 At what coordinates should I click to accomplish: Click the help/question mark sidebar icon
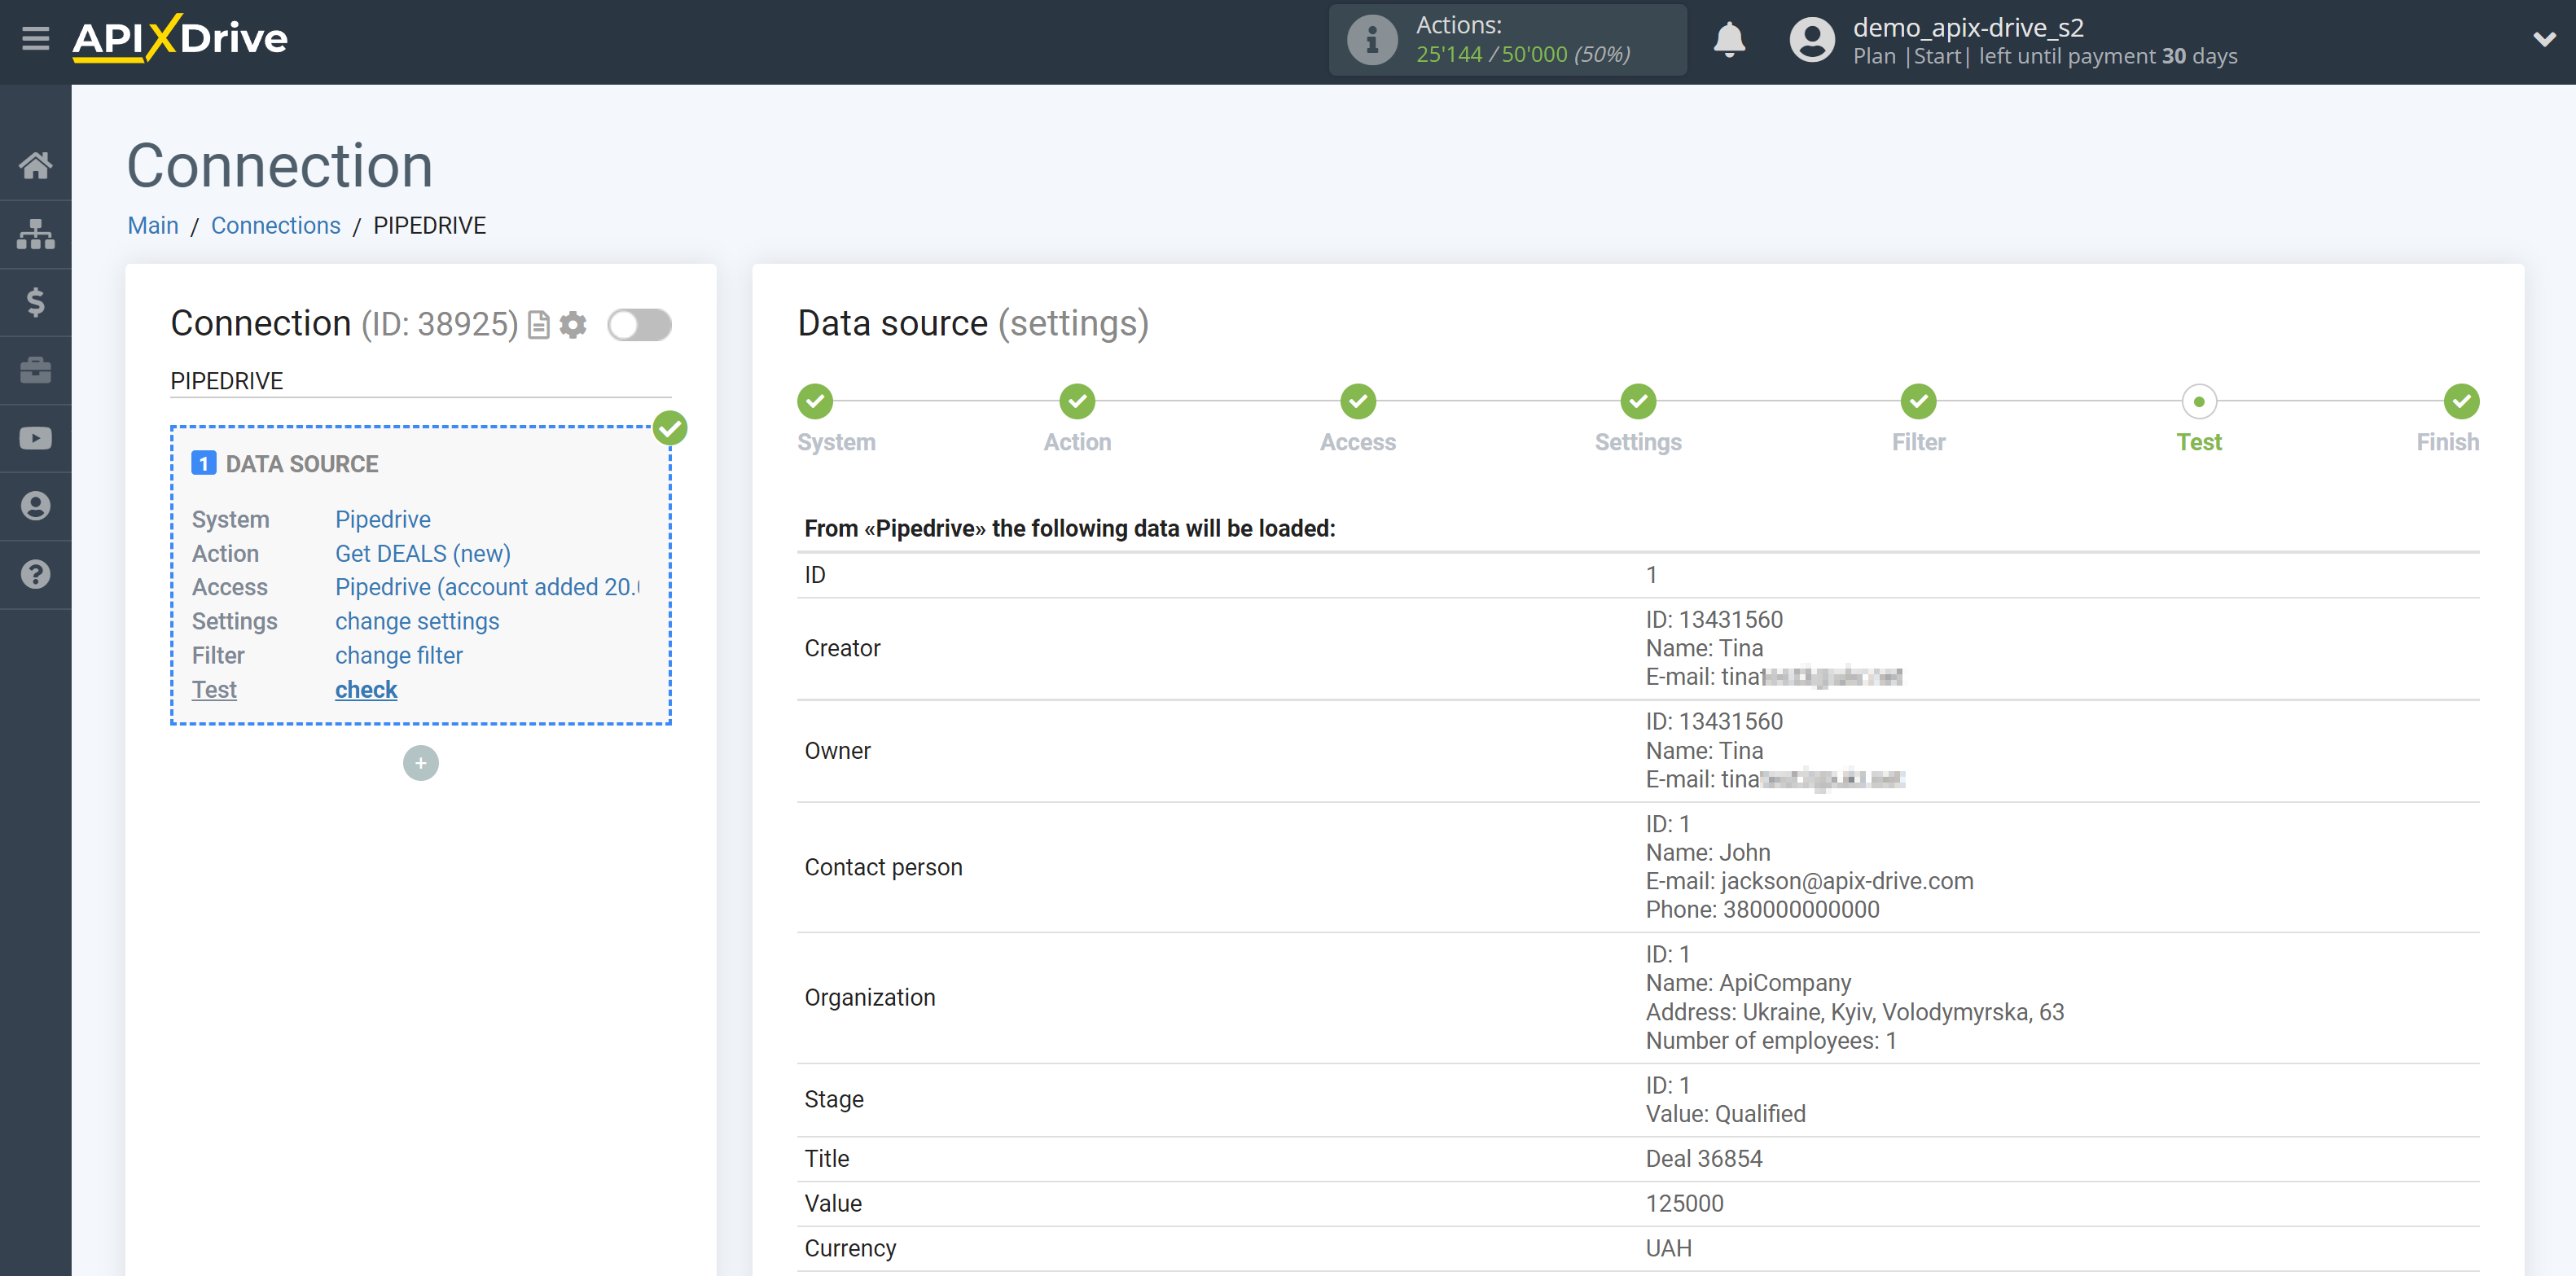tap(34, 573)
